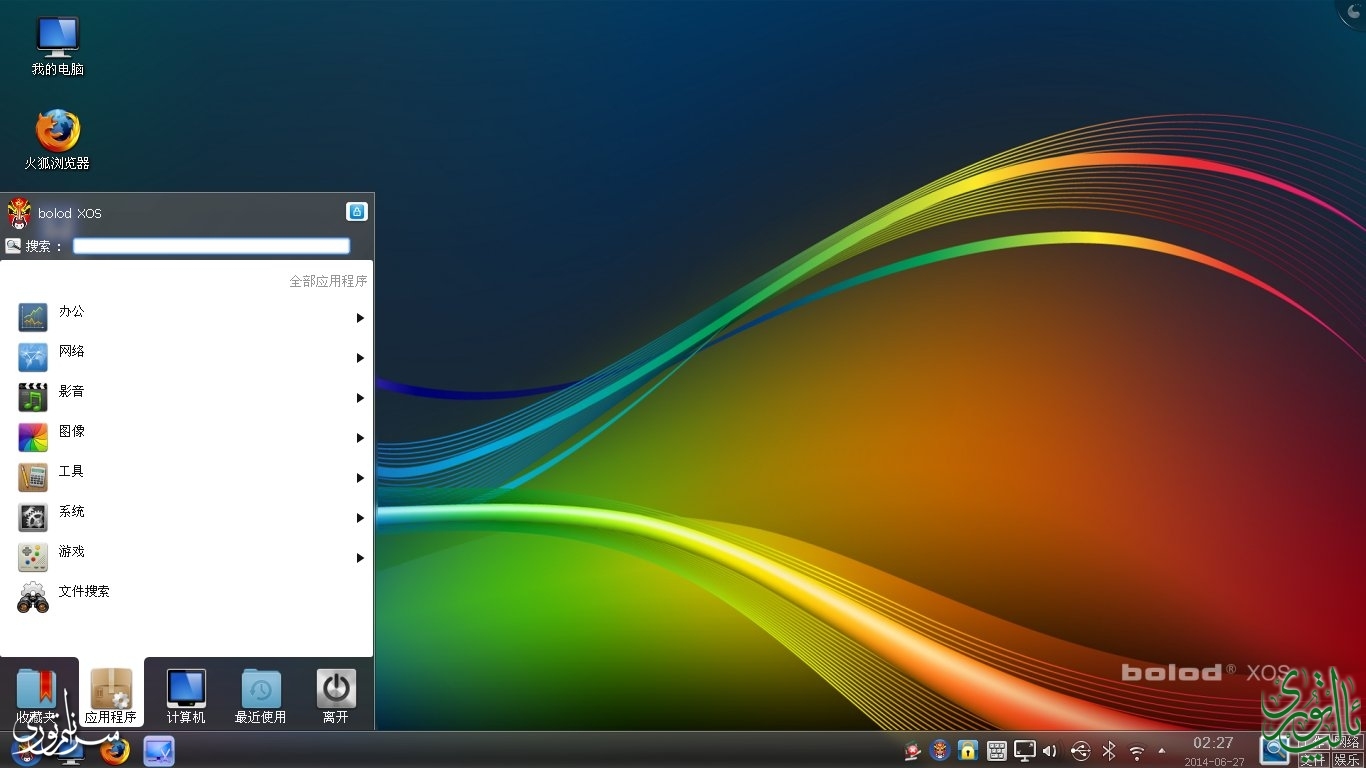Open the 文件搜索 file search entry

[84, 592]
